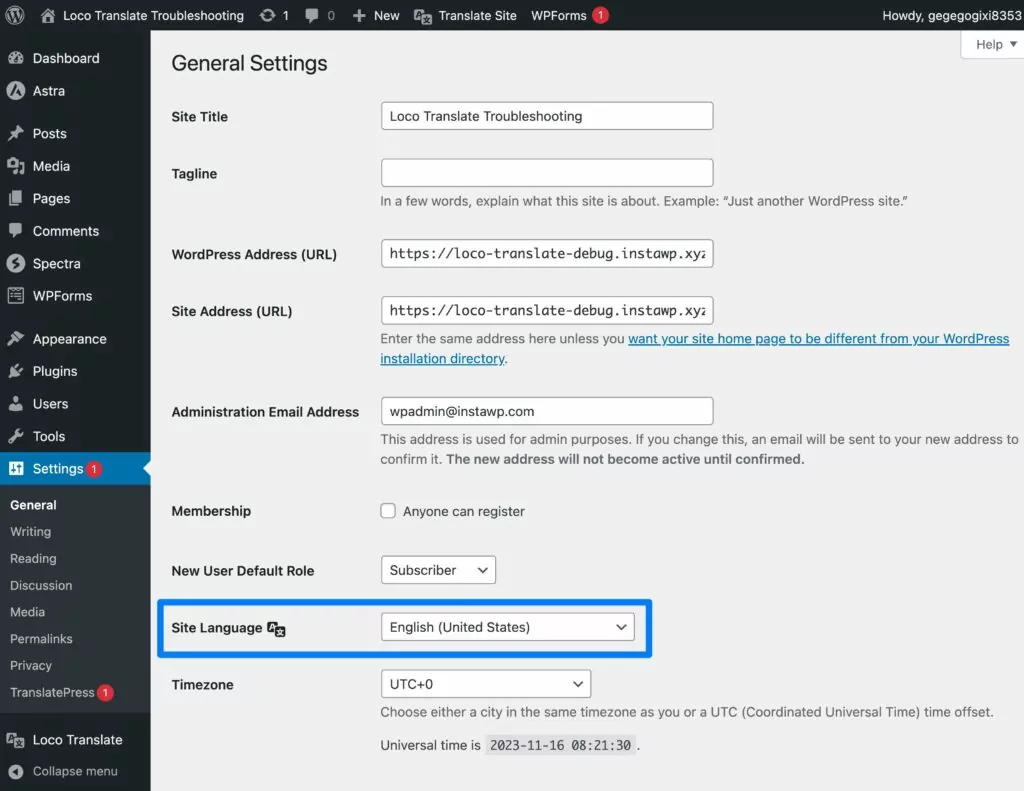Click the Universal time value 2023-11-16 08:21:30
The image size is (1024, 791).
pyautogui.click(x=560, y=745)
